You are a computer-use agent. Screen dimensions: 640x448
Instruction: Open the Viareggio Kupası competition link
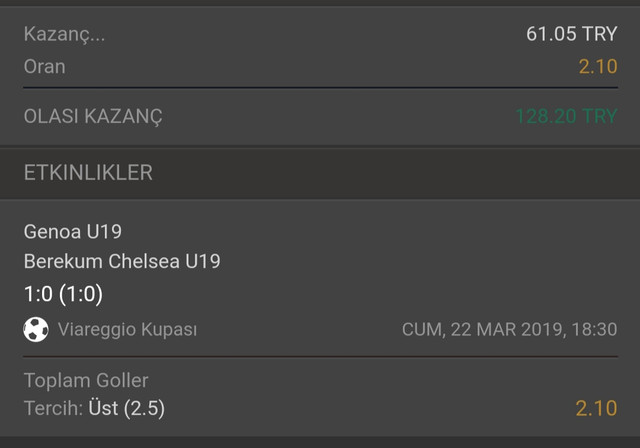coord(127,330)
